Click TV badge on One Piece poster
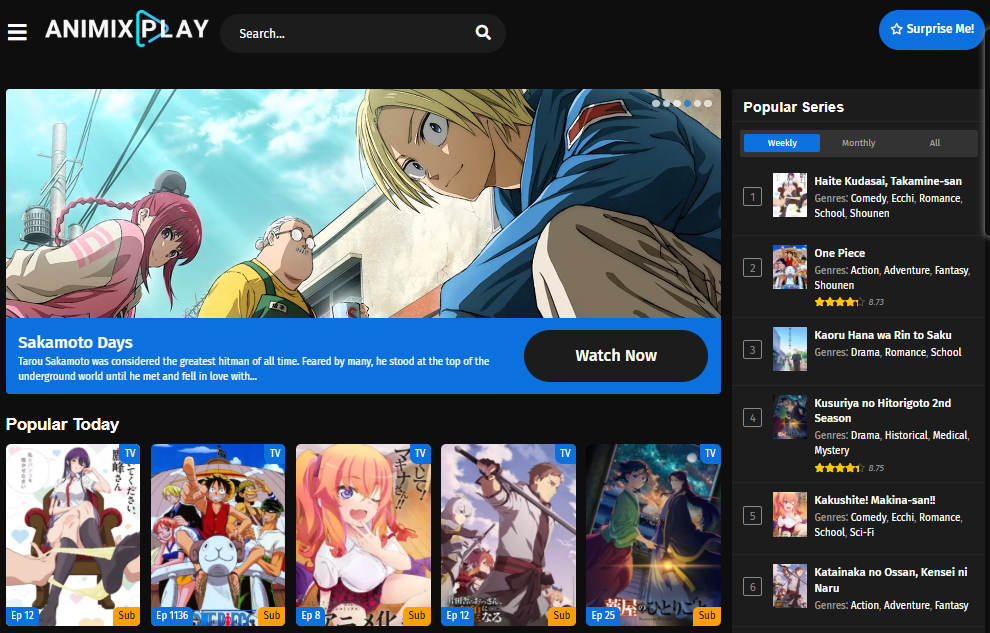The height and width of the screenshot is (633, 990). click(x=275, y=453)
